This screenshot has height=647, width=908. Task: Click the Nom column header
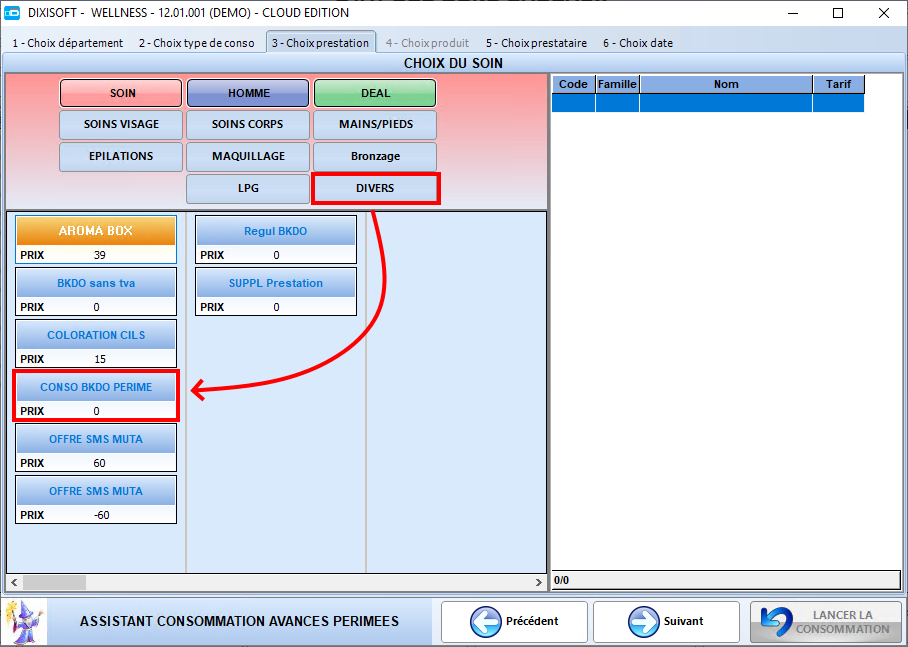tap(726, 84)
